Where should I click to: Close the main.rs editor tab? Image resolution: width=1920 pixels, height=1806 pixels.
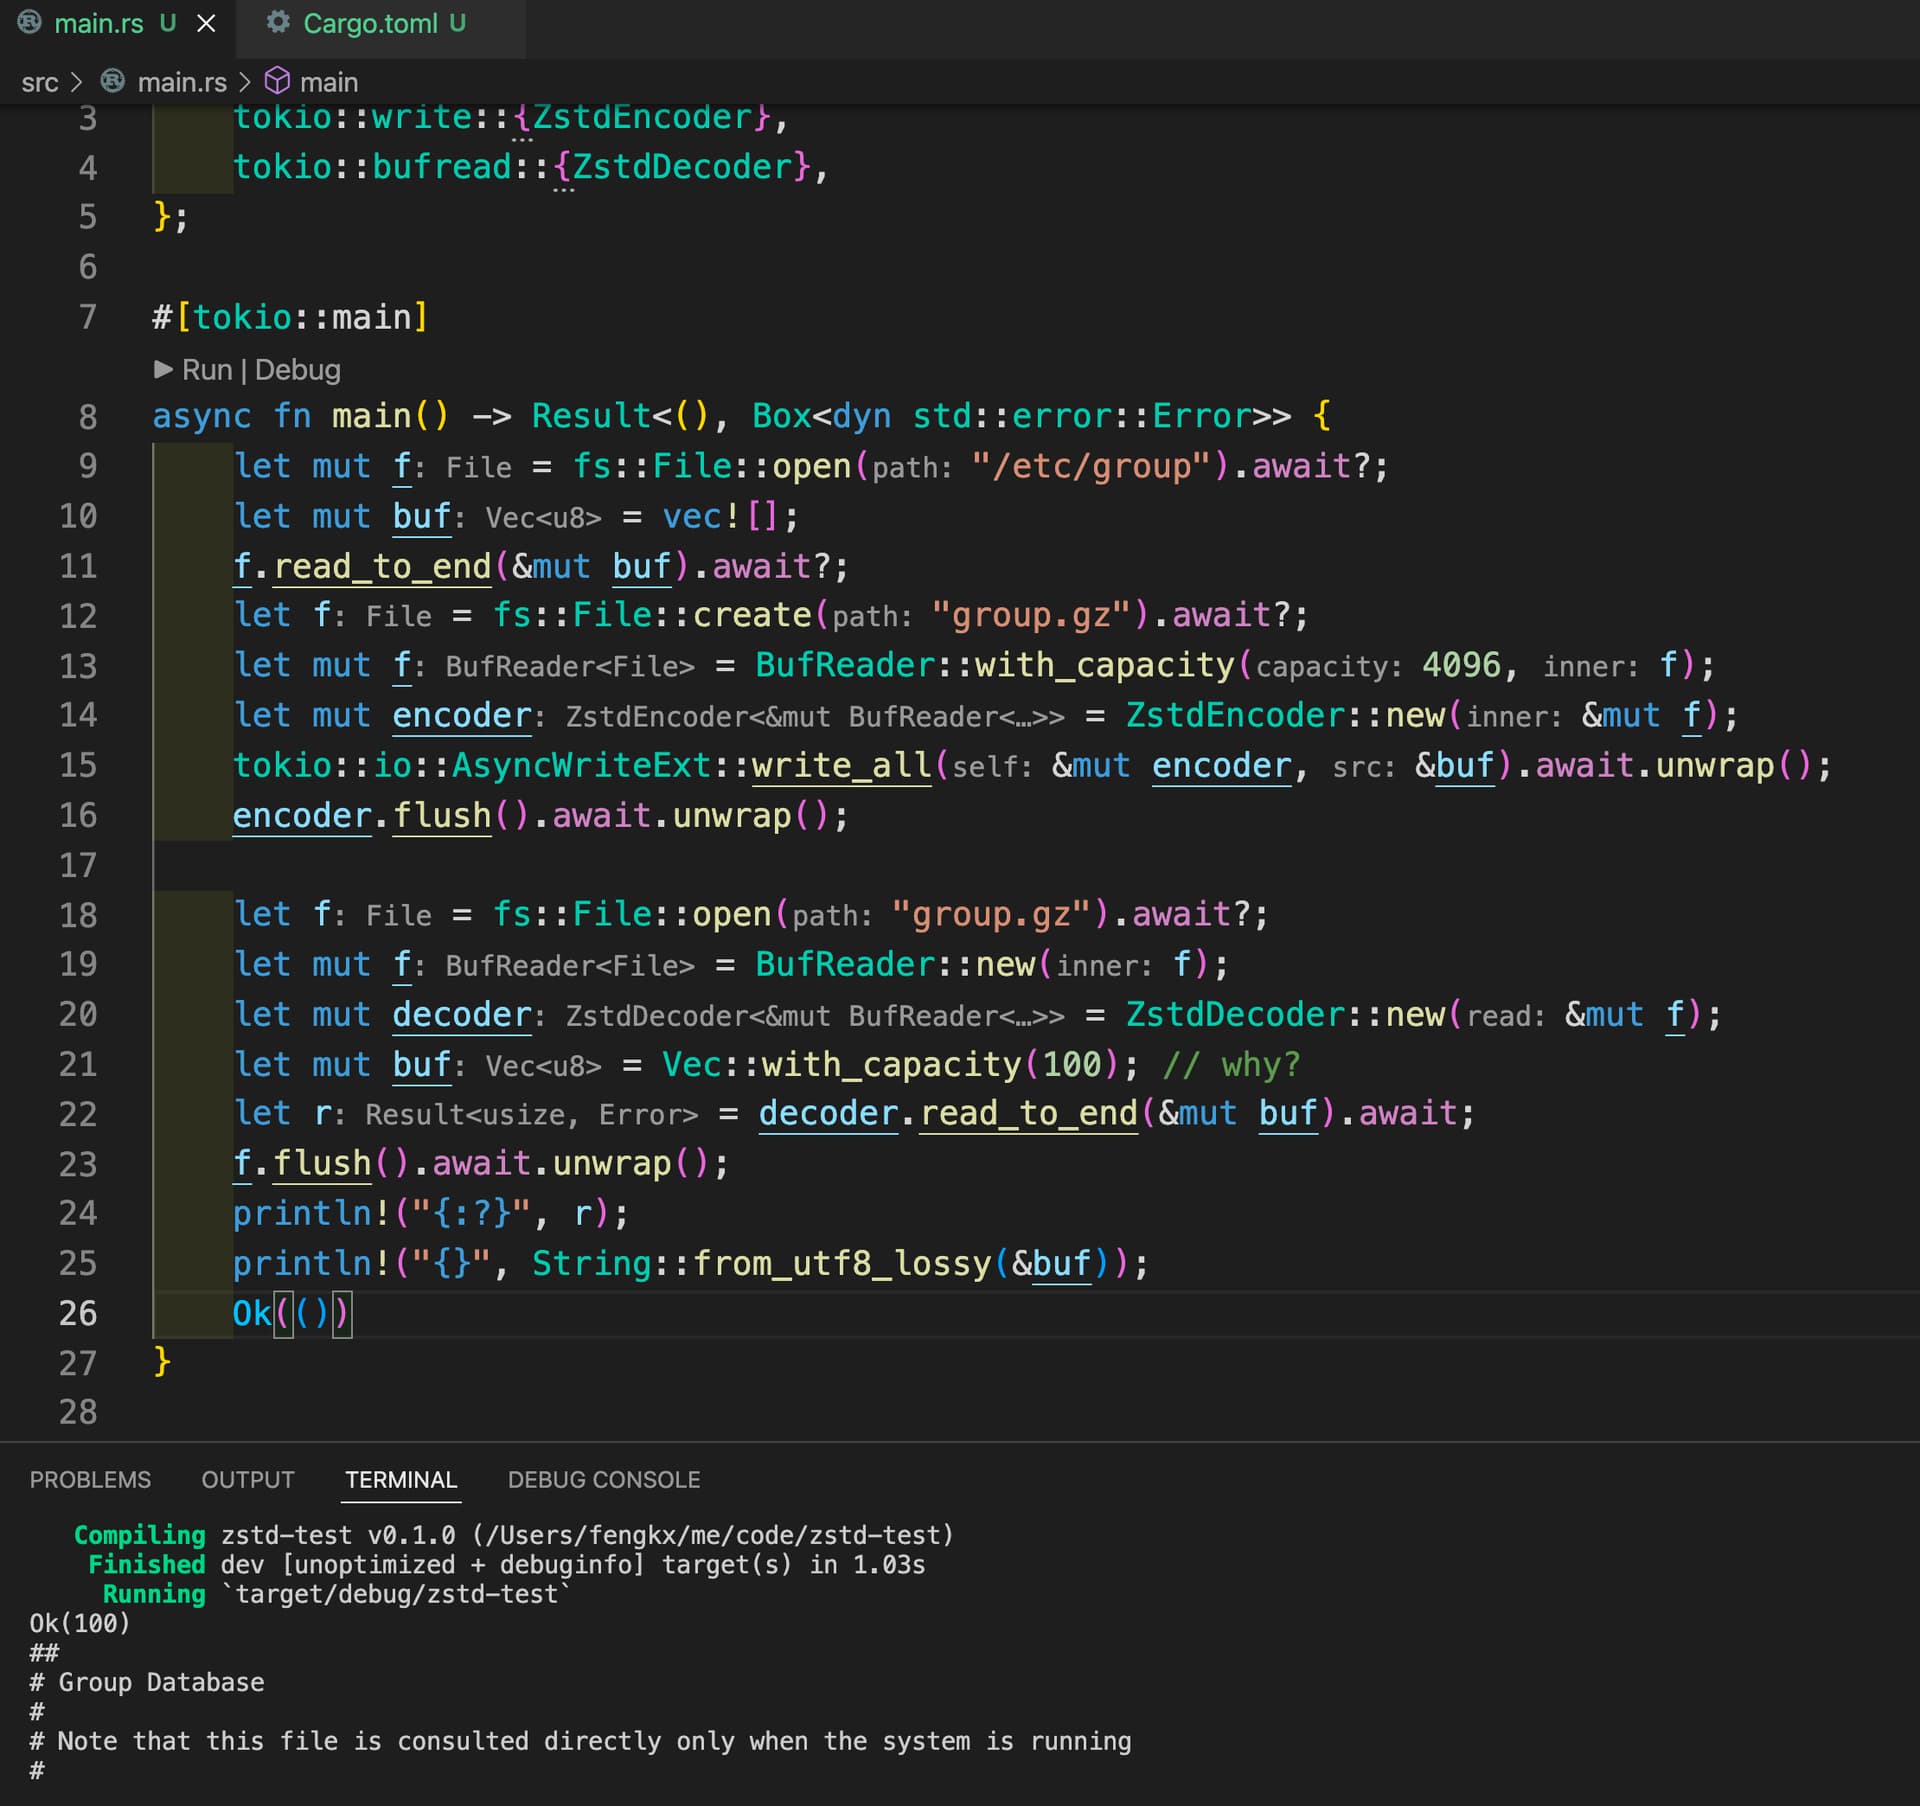[x=206, y=23]
